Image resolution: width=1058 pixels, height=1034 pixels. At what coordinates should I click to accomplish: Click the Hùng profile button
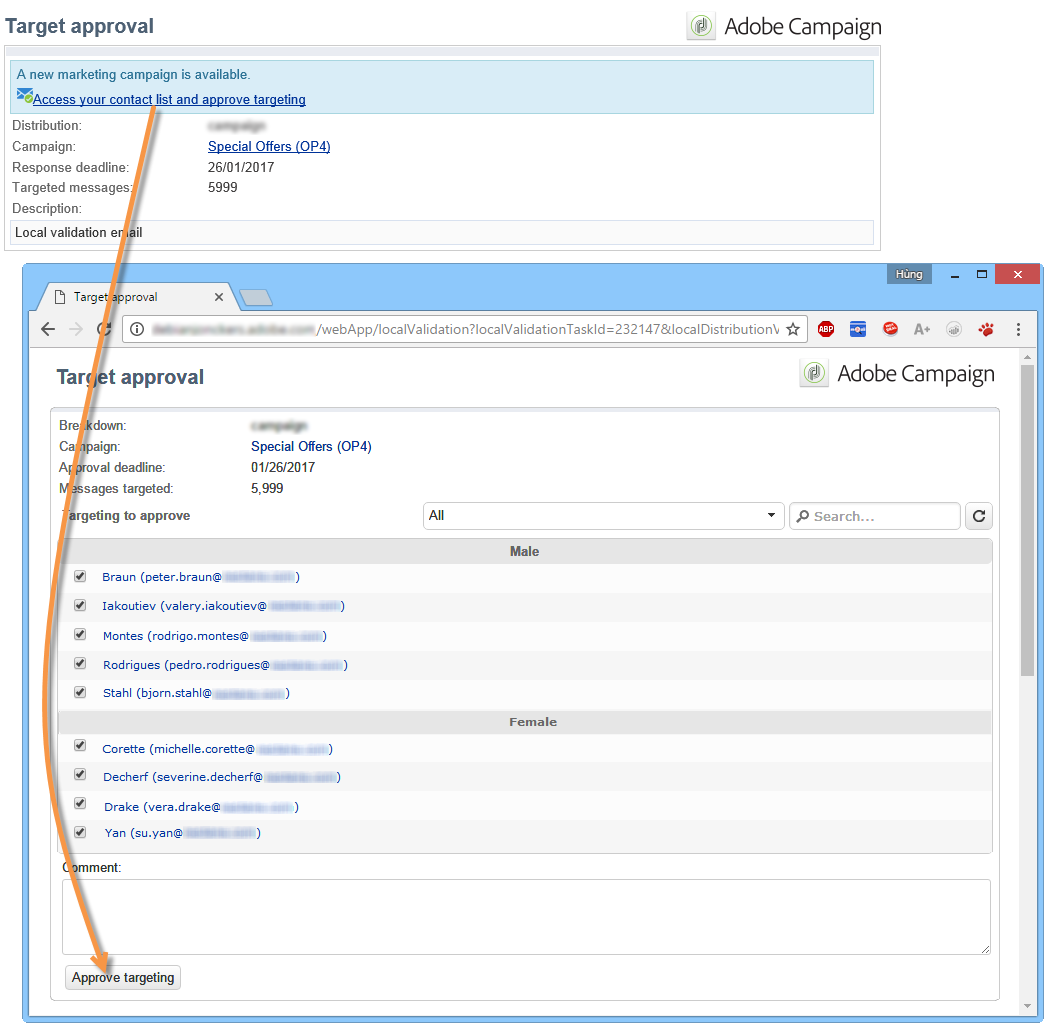pos(909,274)
